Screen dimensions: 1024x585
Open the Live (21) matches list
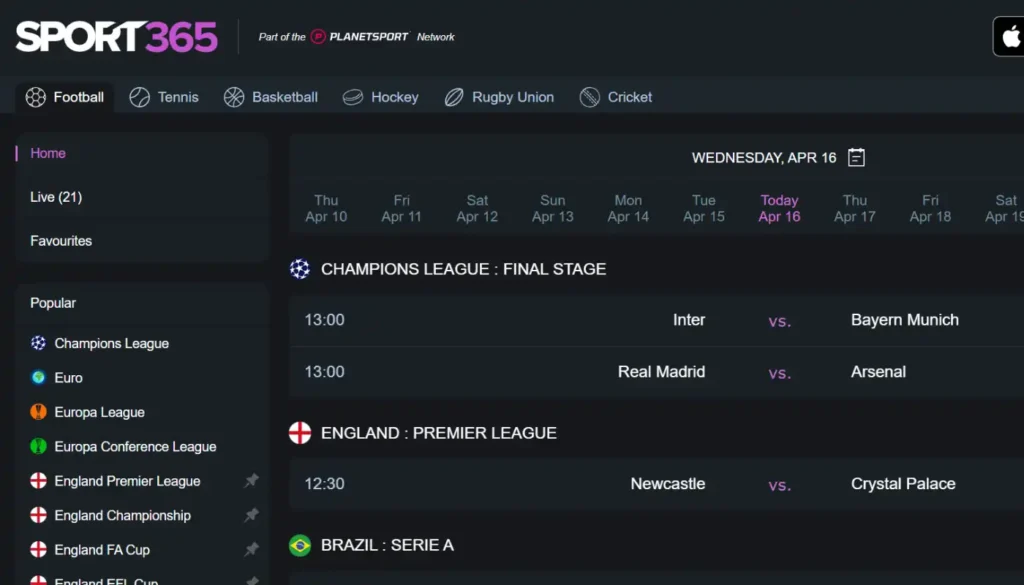[x=56, y=197]
